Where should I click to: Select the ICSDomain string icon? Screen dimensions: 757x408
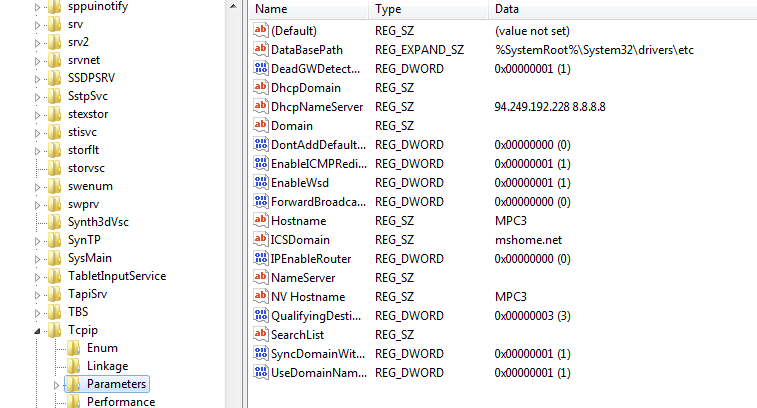click(261, 239)
